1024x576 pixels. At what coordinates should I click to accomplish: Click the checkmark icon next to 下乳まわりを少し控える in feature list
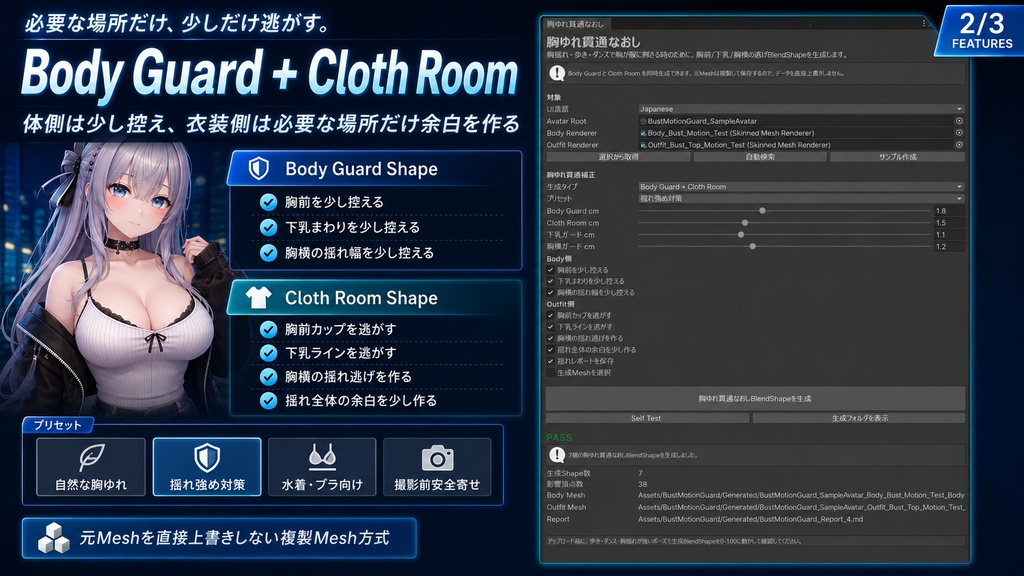pos(268,227)
